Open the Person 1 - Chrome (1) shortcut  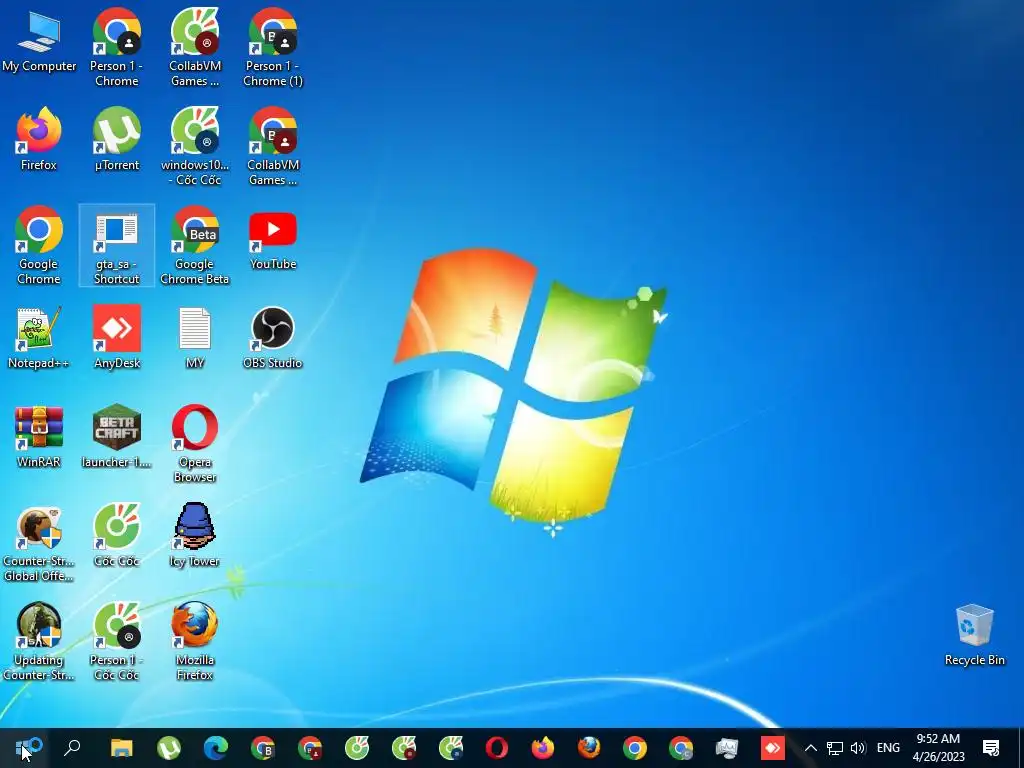[273, 47]
